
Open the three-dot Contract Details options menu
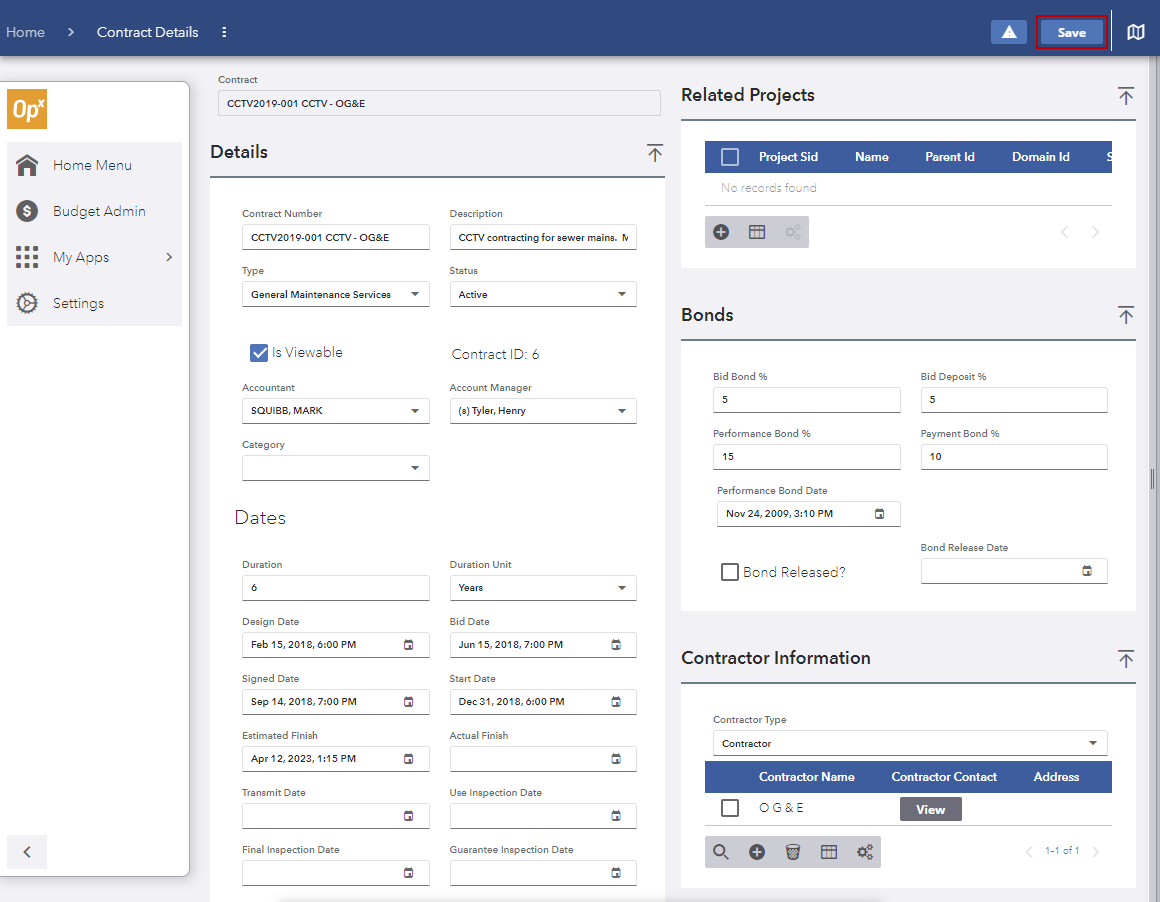224,33
